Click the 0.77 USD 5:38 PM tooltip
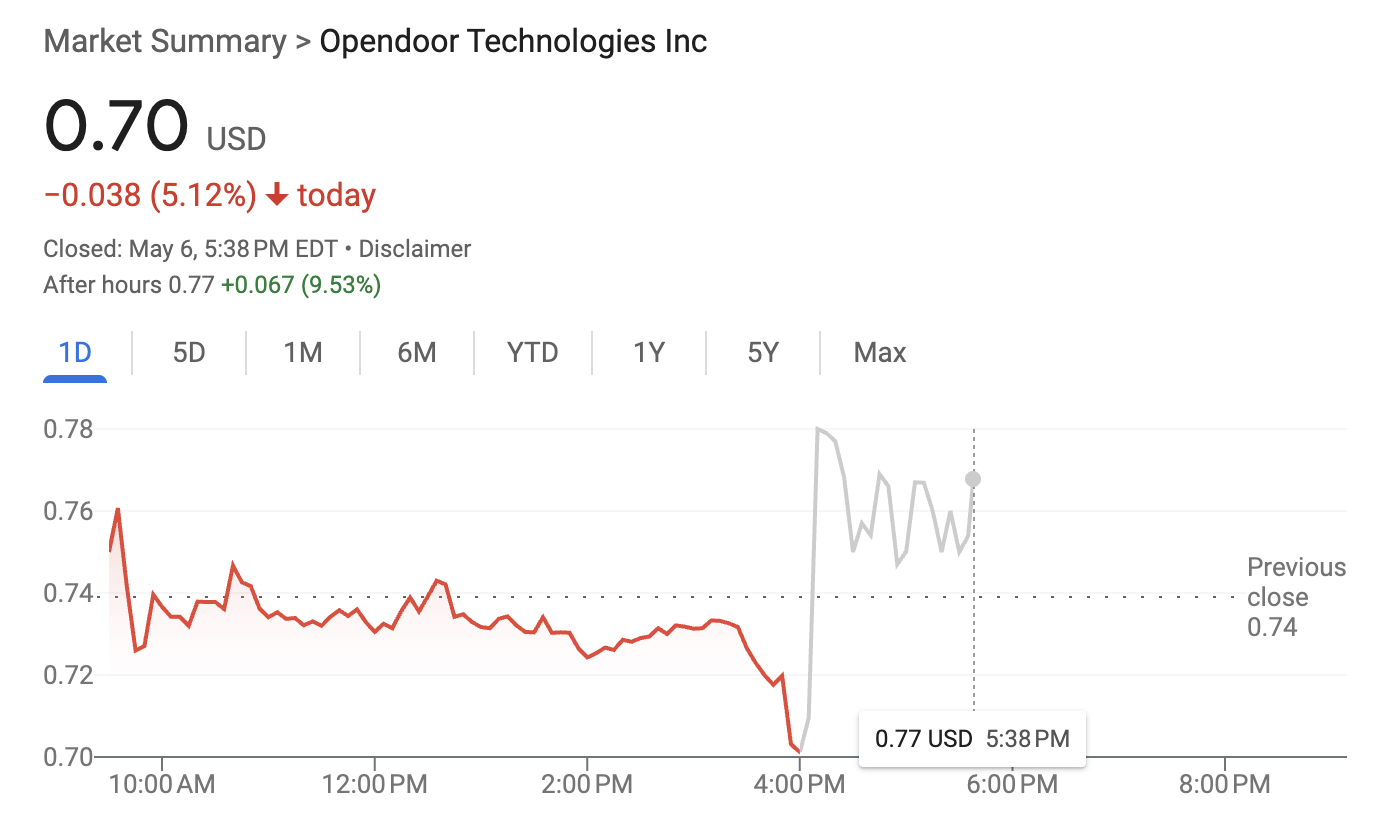Image resolution: width=1398 pixels, height=820 pixels. click(x=972, y=739)
